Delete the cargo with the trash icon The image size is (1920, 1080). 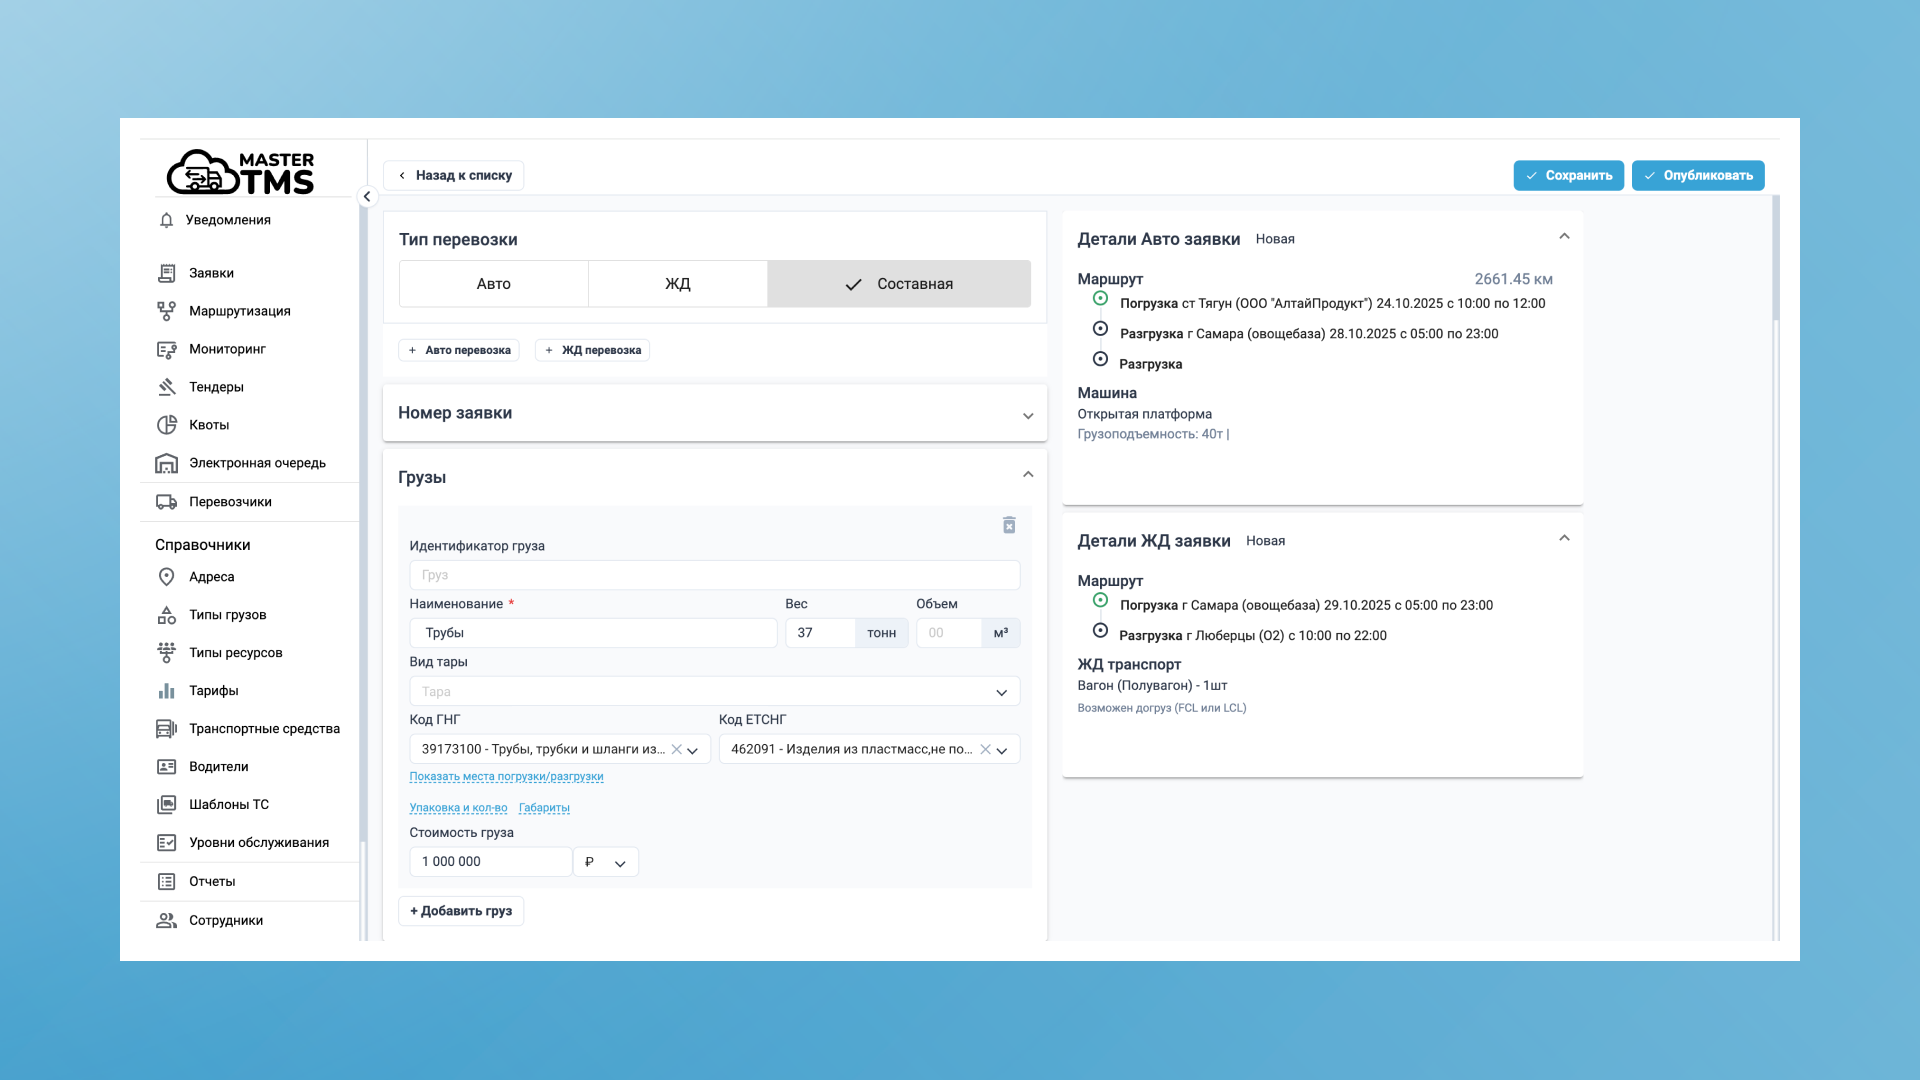click(1009, 525)
